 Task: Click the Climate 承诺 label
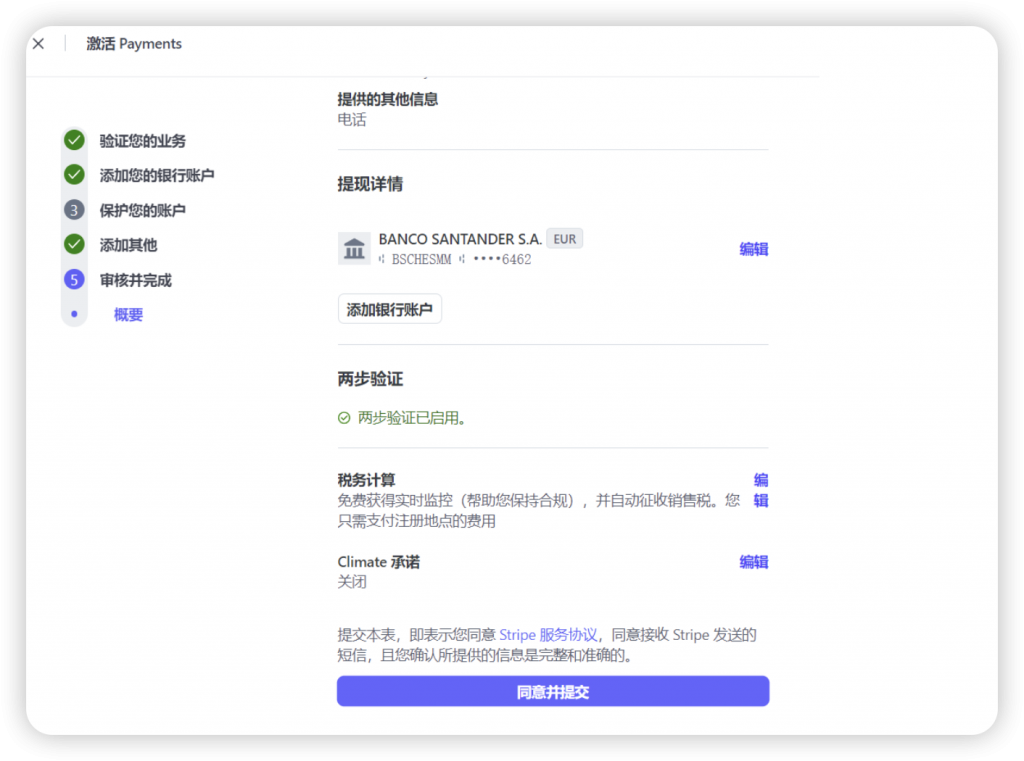click(x=379, y=562)
